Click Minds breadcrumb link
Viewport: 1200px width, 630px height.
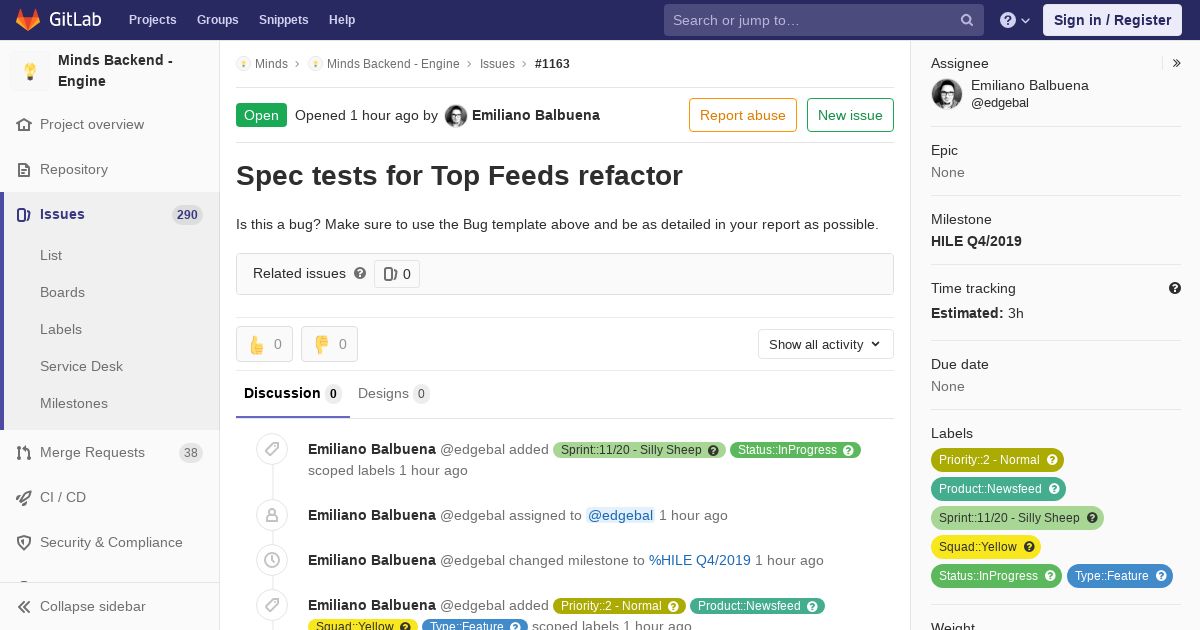271,64
